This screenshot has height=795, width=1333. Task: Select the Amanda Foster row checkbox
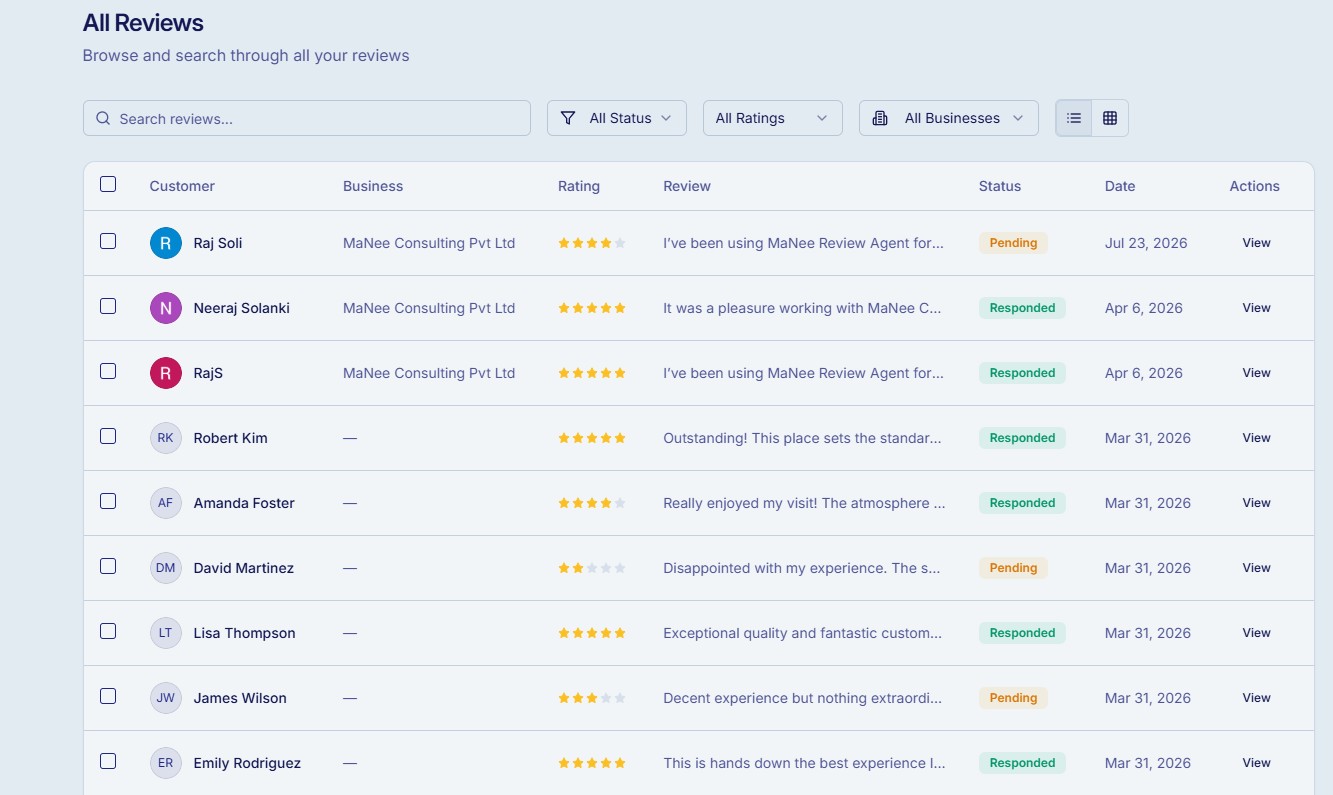point(108,501)
